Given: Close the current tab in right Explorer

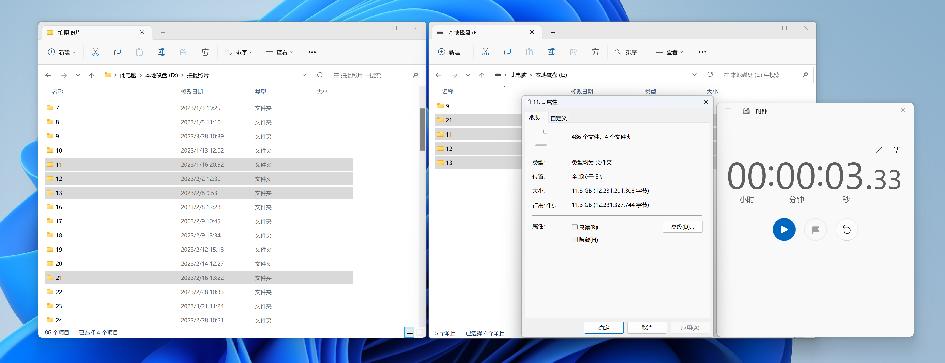Looking at the screenshot, I should pos(532,33).
